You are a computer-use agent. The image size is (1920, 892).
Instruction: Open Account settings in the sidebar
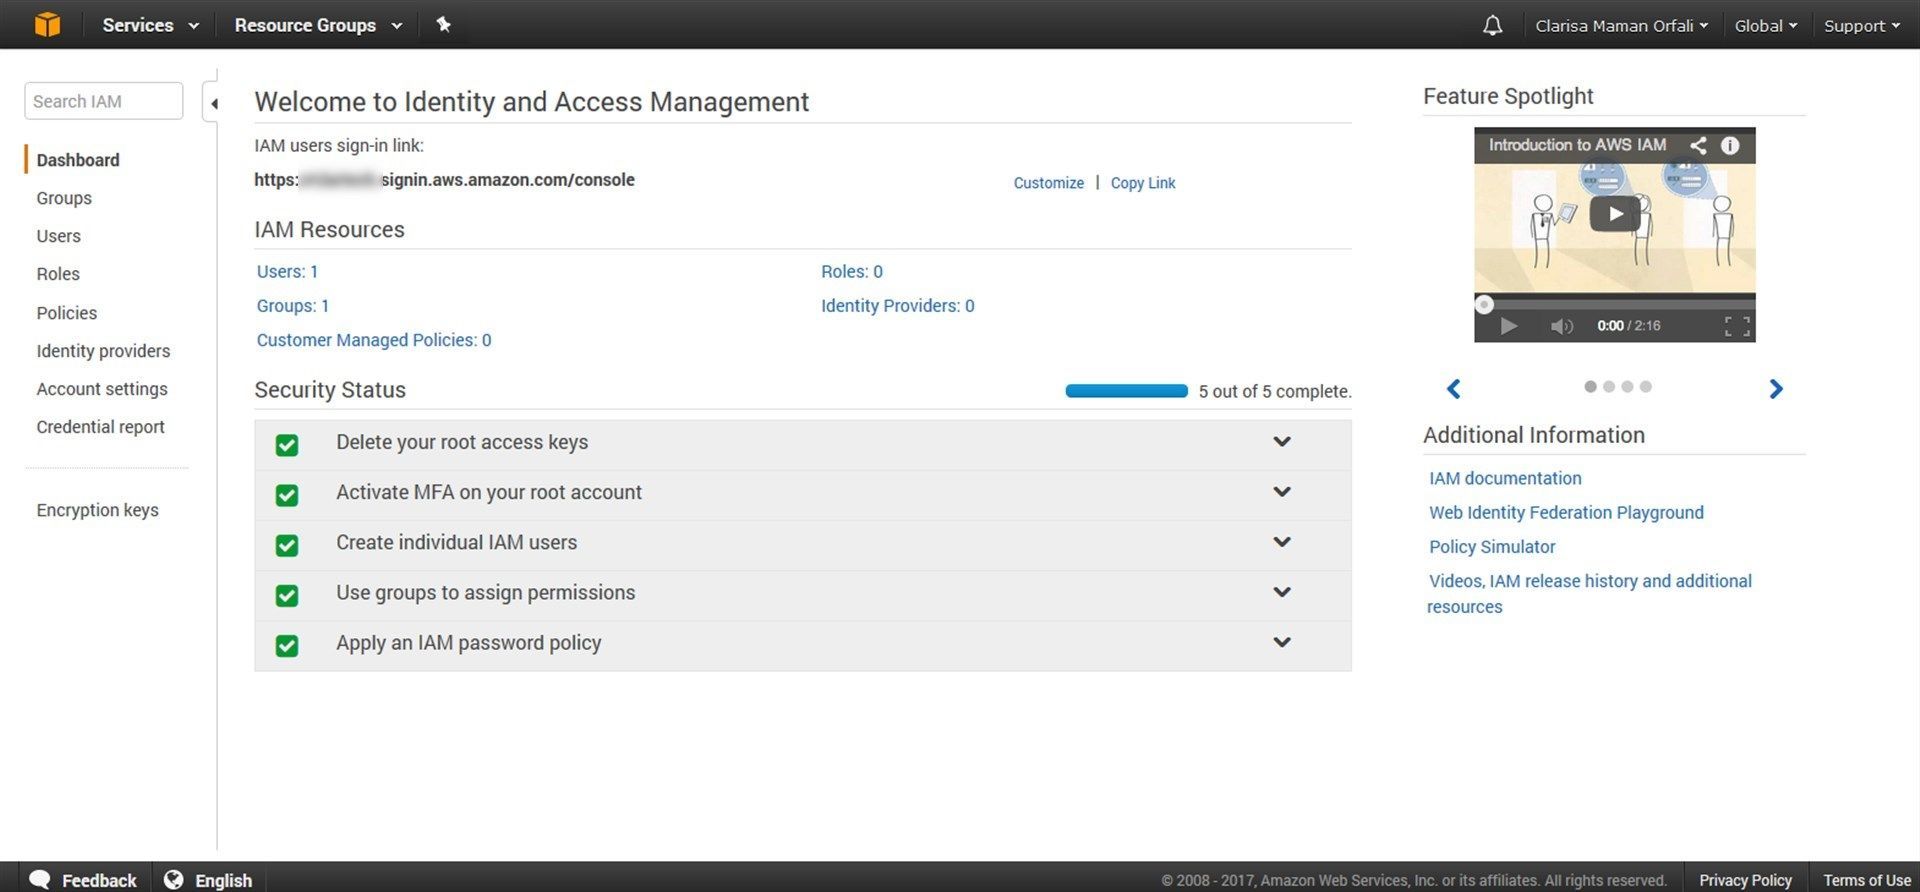pos(102,389)
